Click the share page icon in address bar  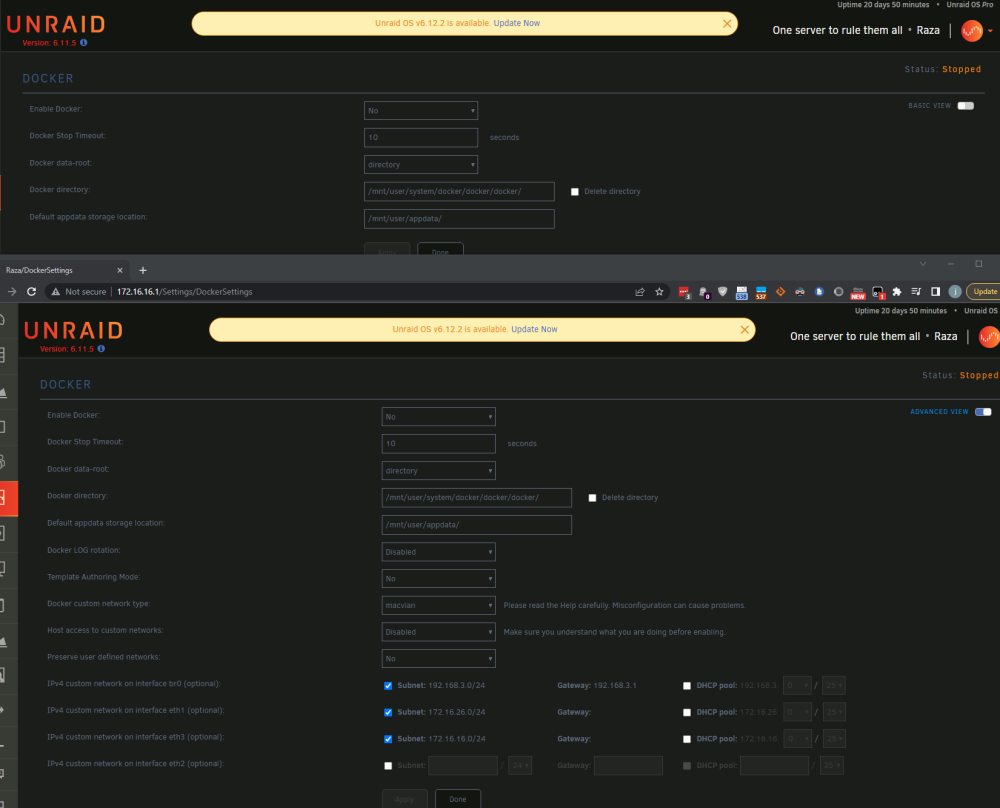(640, 291)
